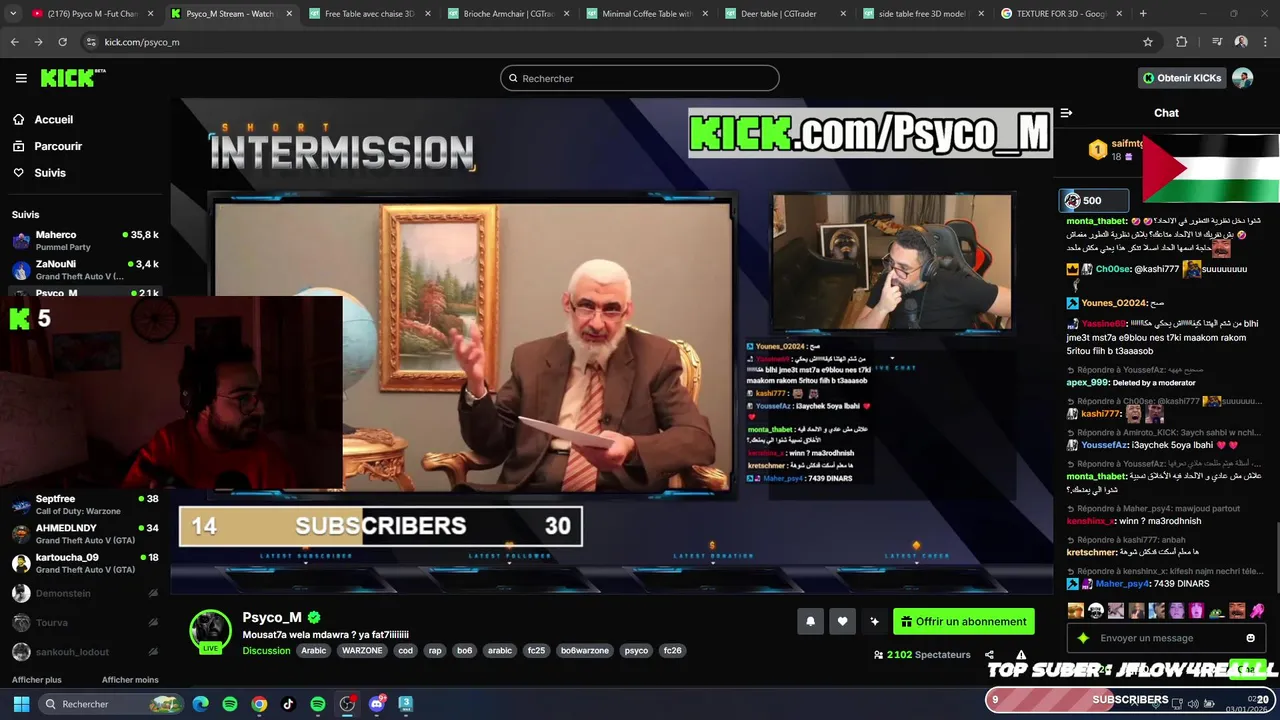Open Septfree channel in Suivis list
The width and height of the screenshot is (1280, 720).
tap(85, 504)
